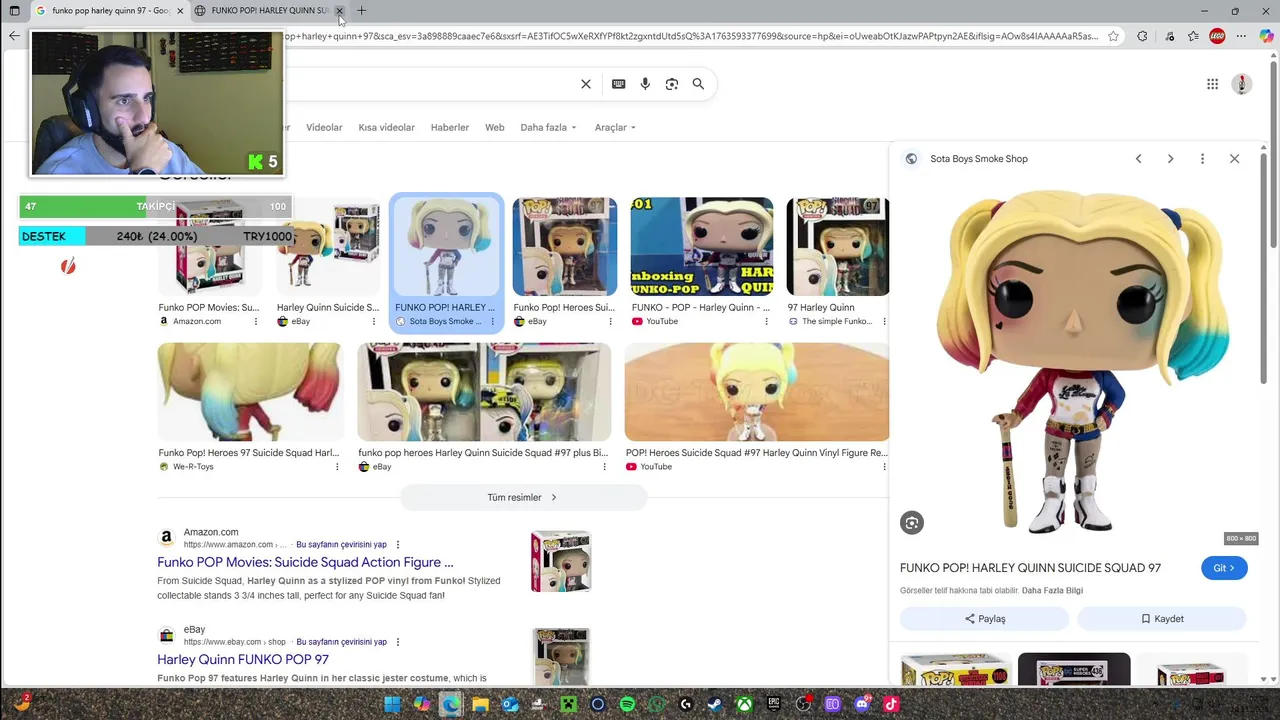Open the on-screen keyboard icon in search bar

(x=618, y=84)
